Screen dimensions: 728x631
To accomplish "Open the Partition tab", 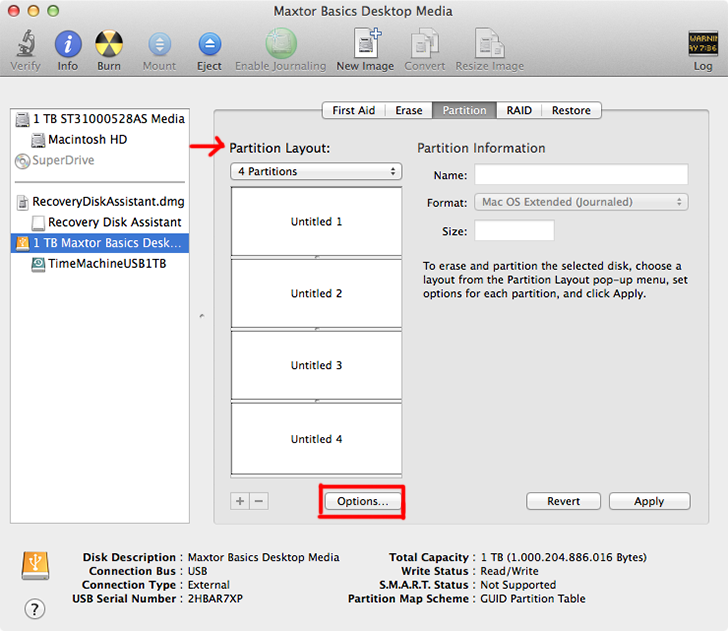I will [464, 111].
